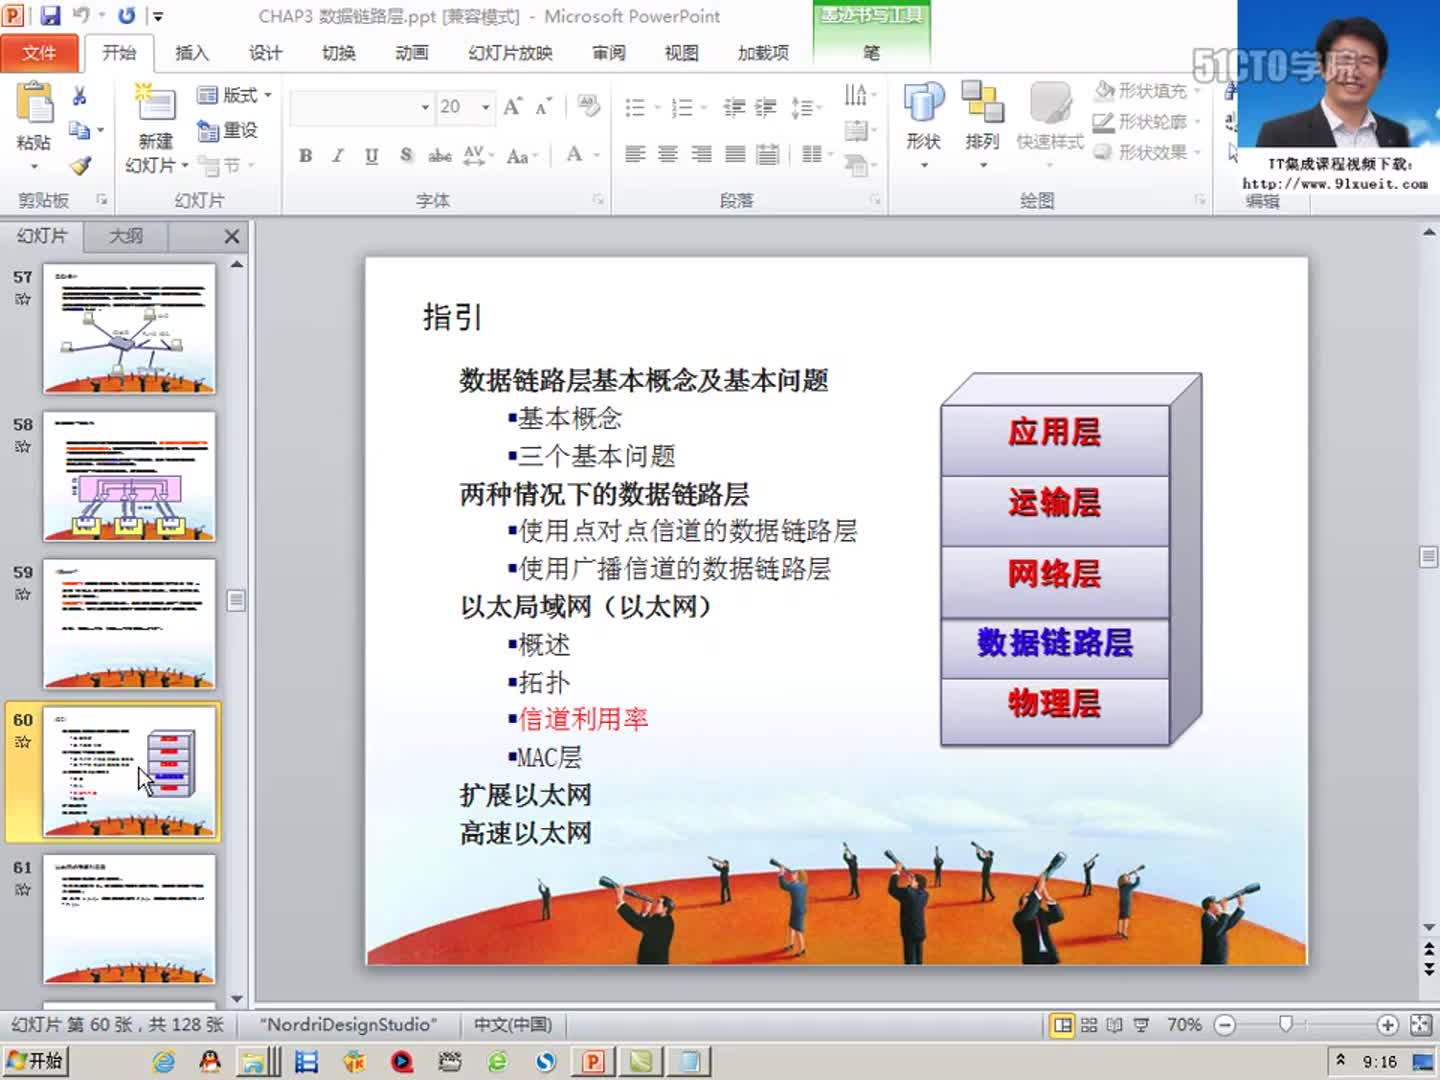Screen dimensions: 1440x1080
Task: Toggle text shadow S button
Action: point(406,155)
